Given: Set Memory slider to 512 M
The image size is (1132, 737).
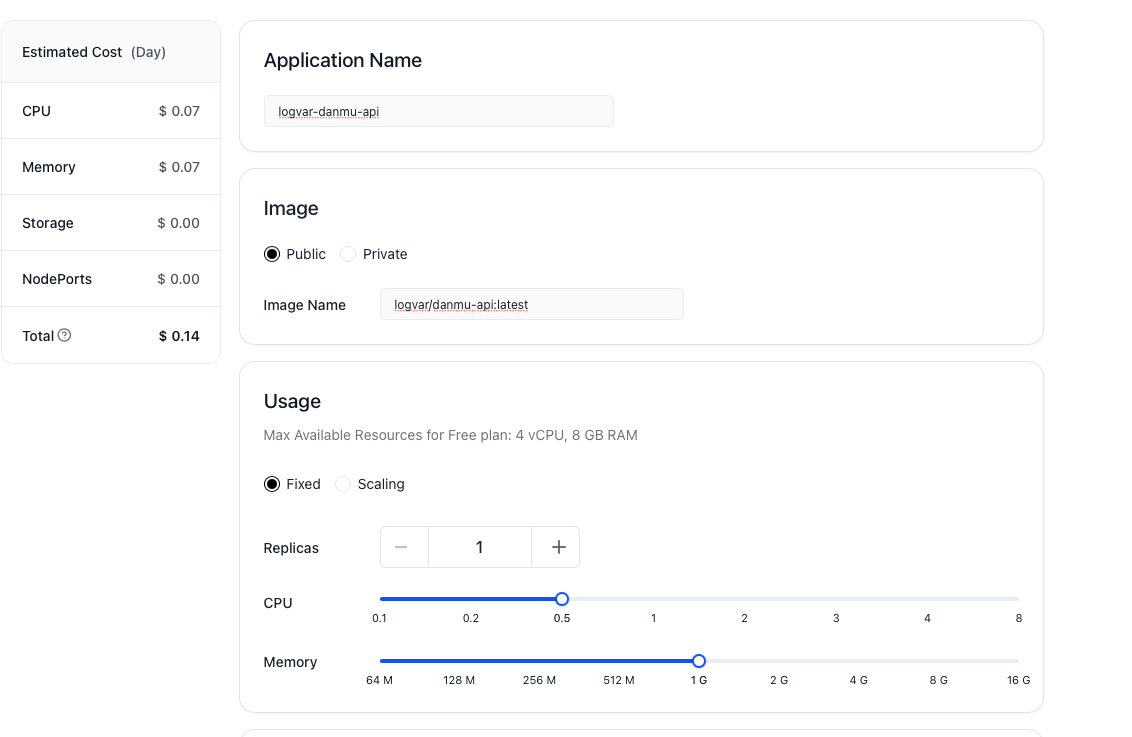Looking at the screenshot, I should point(619,661).
